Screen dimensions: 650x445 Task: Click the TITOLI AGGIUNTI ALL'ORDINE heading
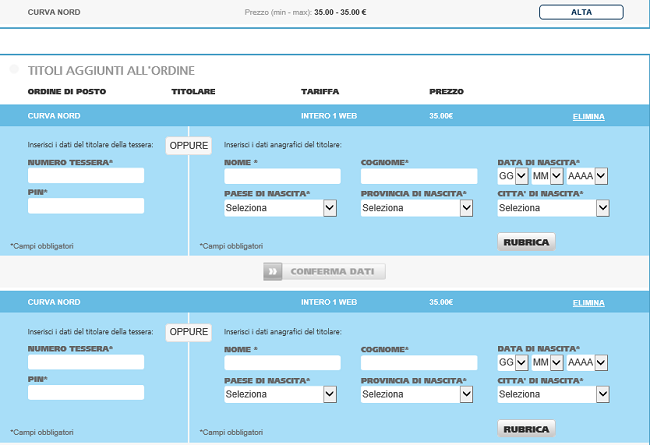pyautogui.click(x=111, y=71)
